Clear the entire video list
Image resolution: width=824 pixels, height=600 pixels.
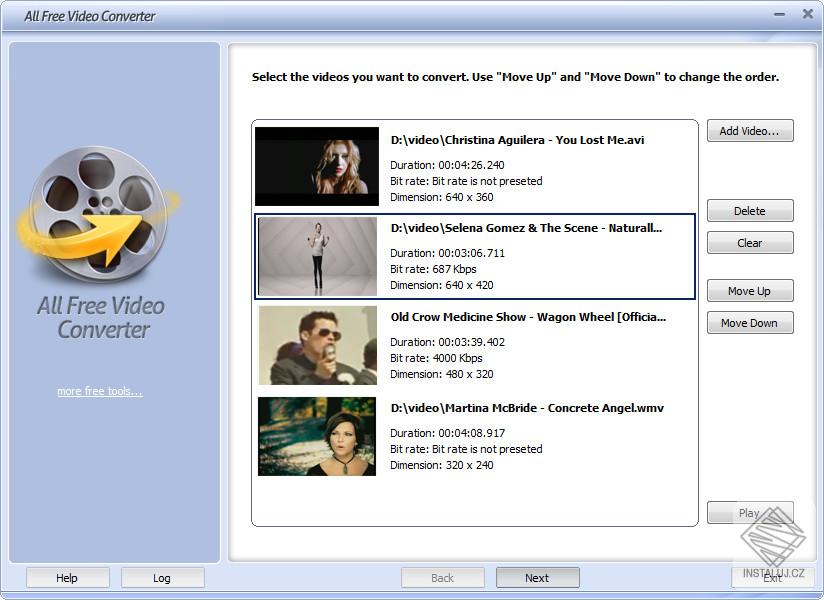click(750, 242)
